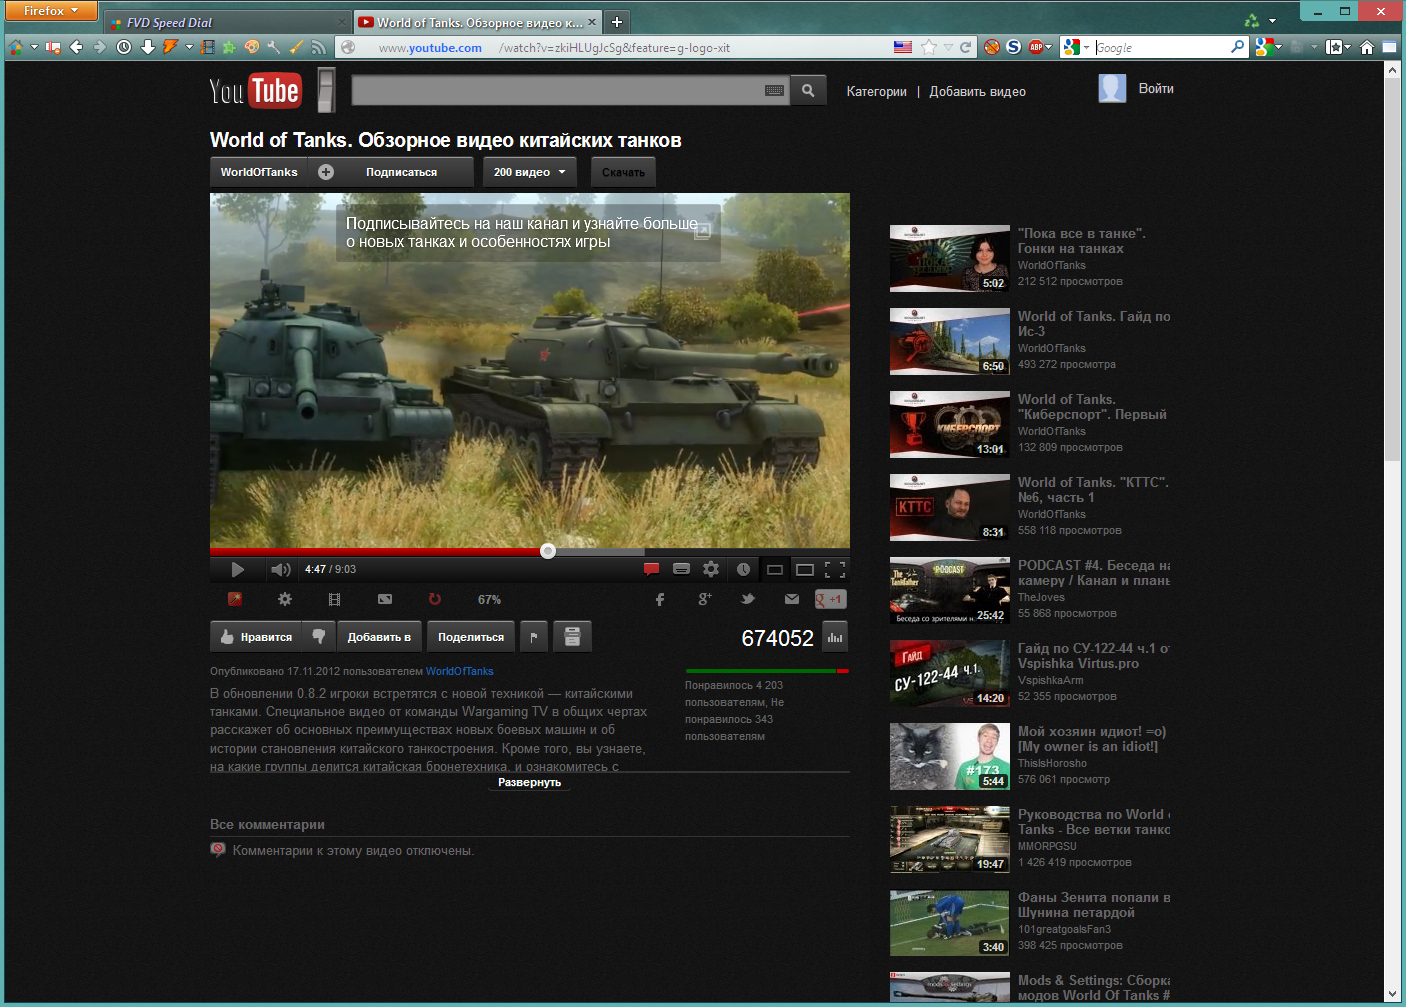The image size is (1406, 1007).
Task: Show video statistics bar-chart icon
Action: click(x=835, y=637)
